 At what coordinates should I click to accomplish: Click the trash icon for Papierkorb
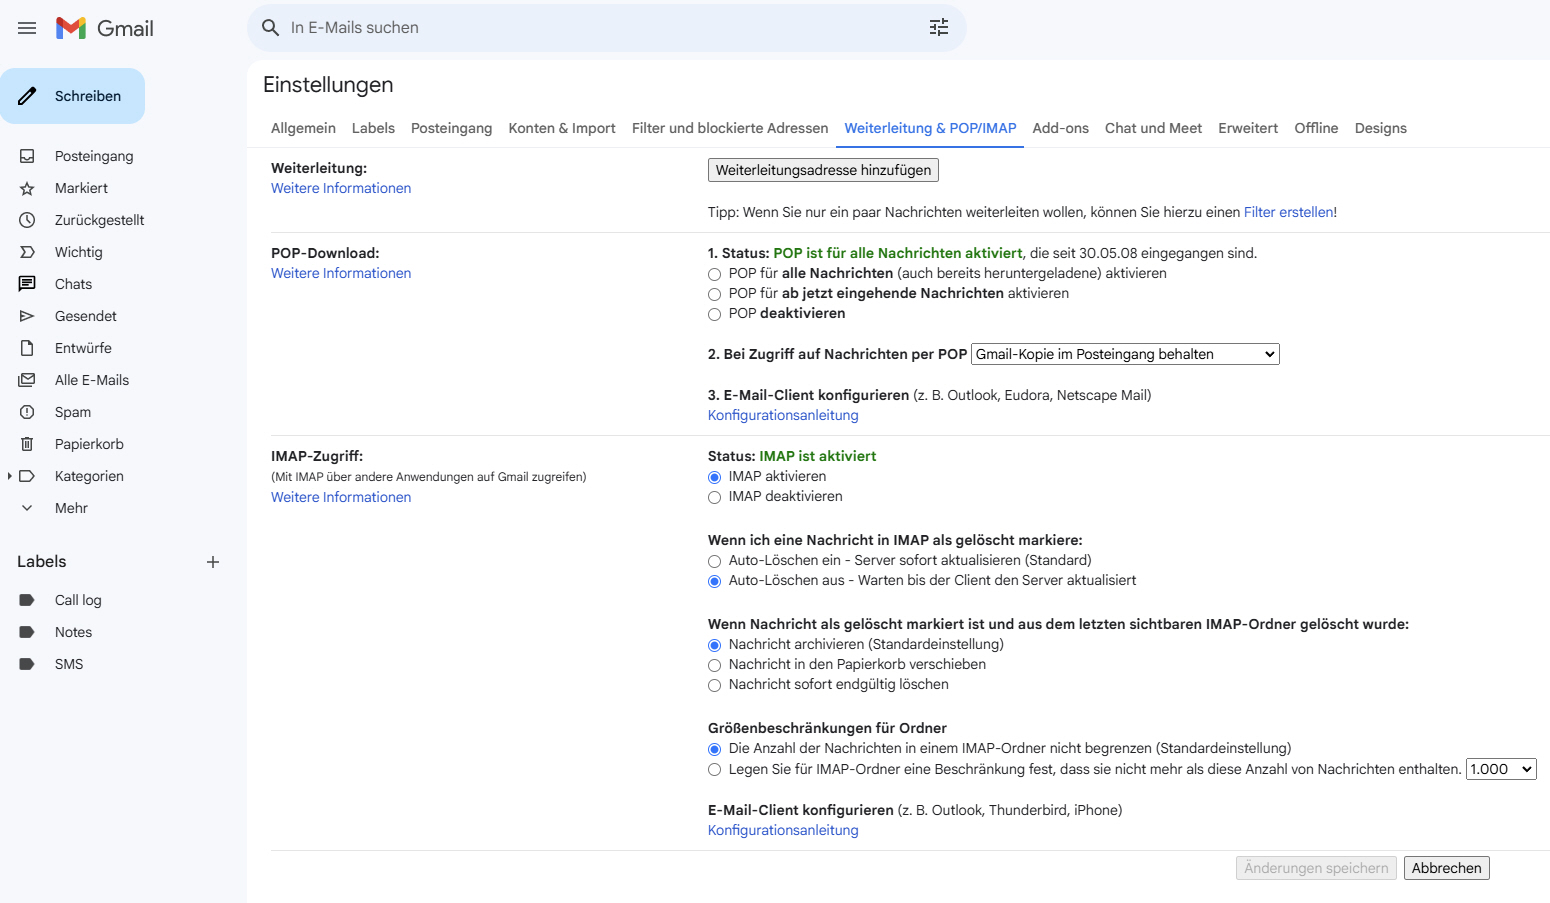27,444
